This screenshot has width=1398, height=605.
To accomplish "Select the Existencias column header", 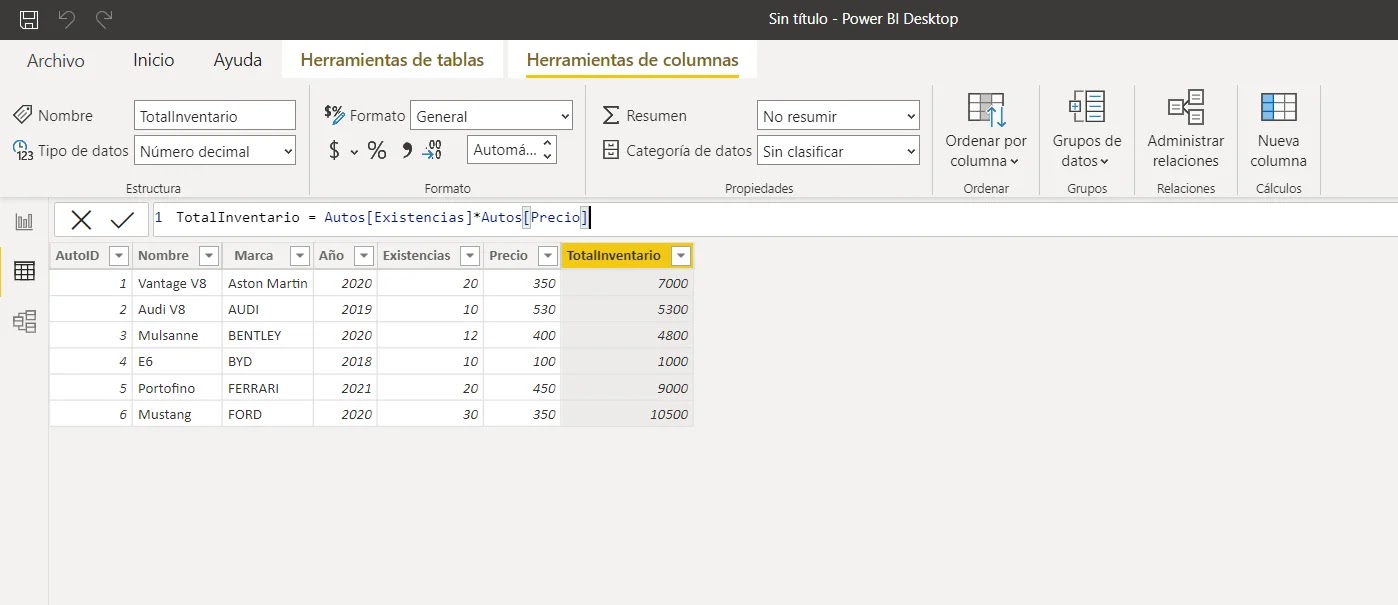I will pos(416,256).
